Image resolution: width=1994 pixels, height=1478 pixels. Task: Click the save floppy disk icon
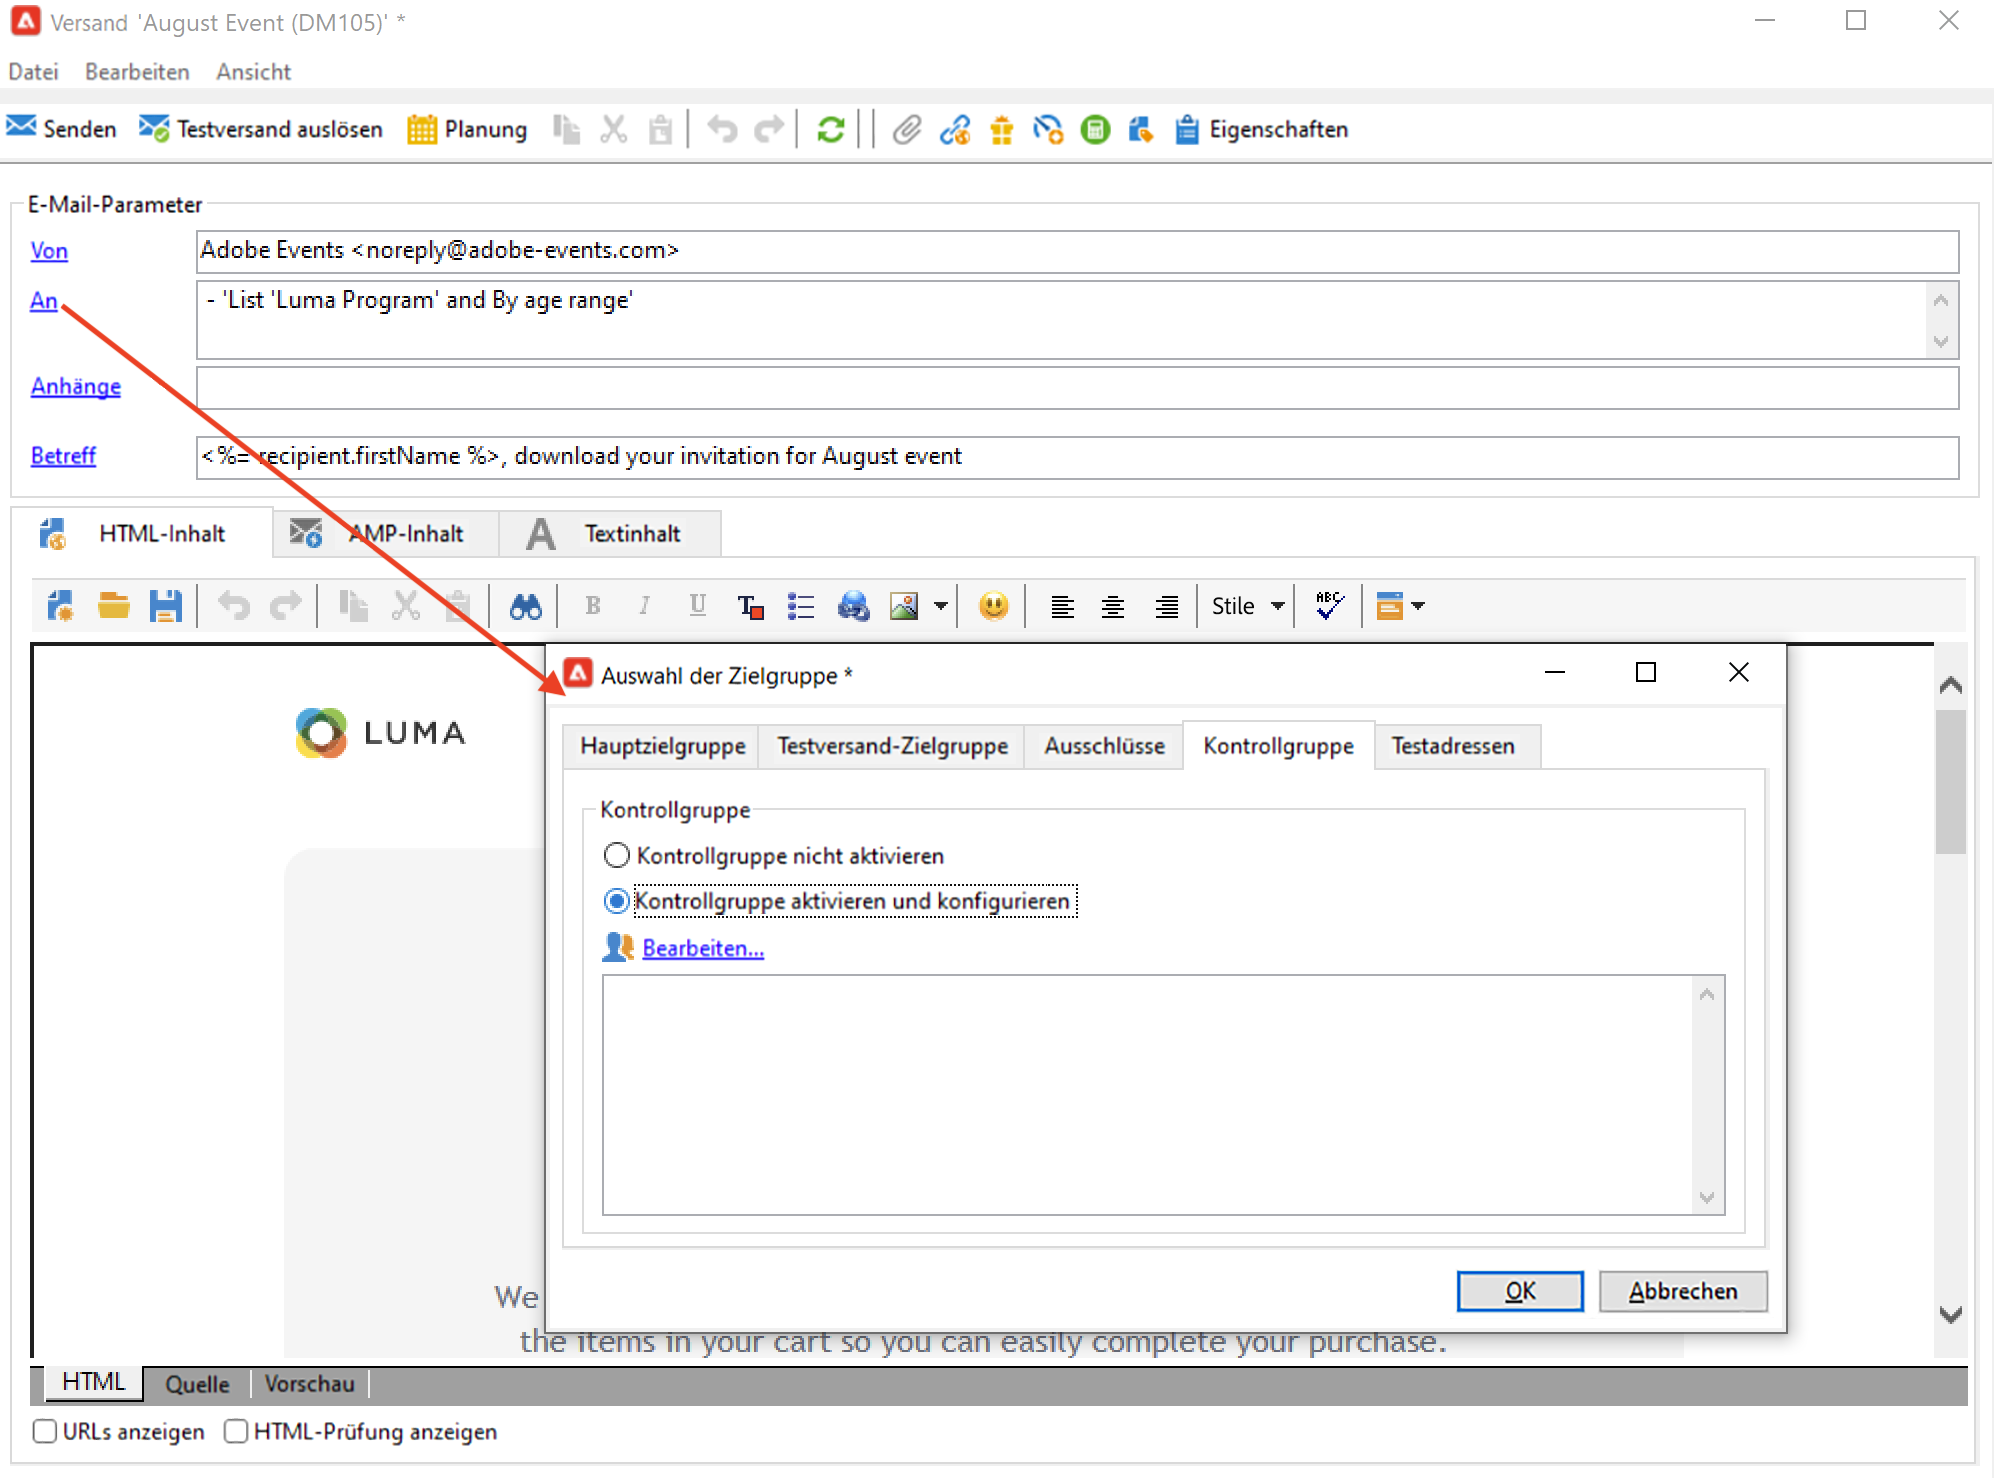click(165, 606)
